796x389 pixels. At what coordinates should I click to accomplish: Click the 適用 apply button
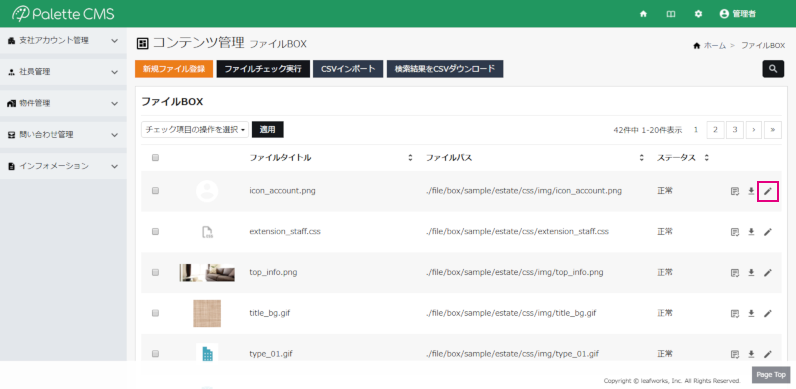268,129
